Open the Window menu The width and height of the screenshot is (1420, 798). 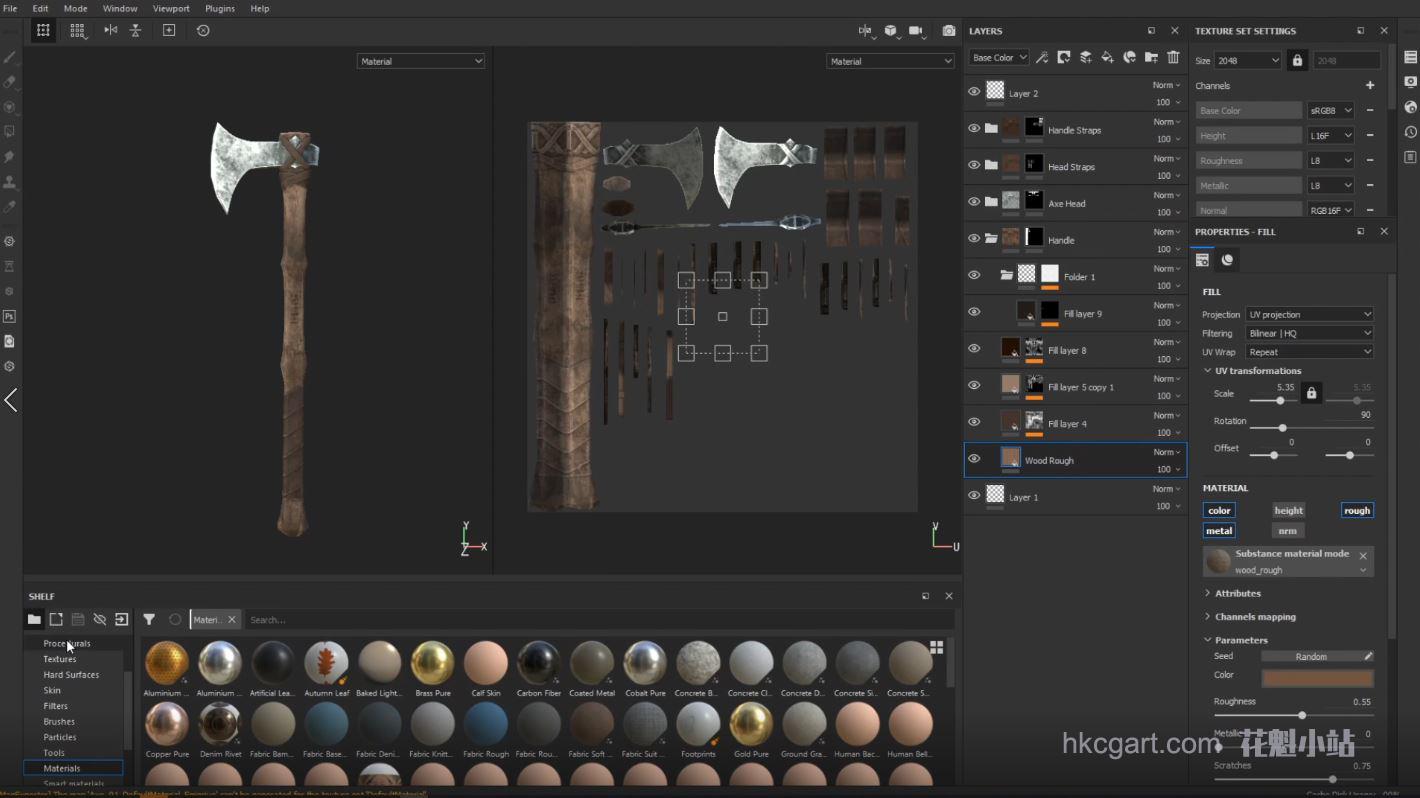click(x=120, y=8)
